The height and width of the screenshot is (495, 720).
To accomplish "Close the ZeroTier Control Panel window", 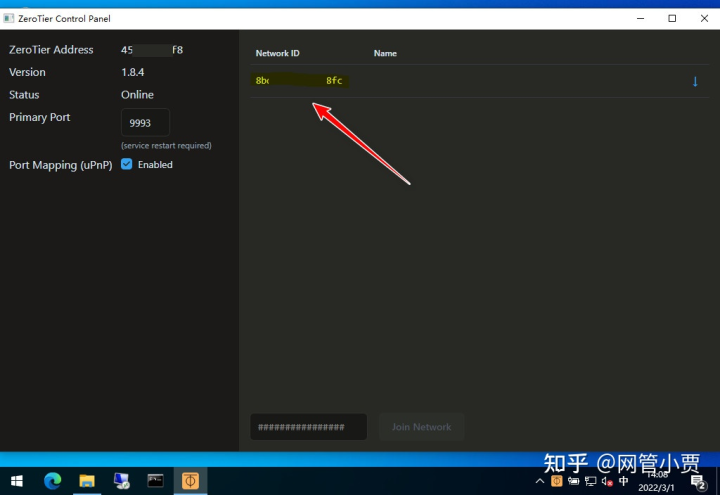I will tap(704, 18).
